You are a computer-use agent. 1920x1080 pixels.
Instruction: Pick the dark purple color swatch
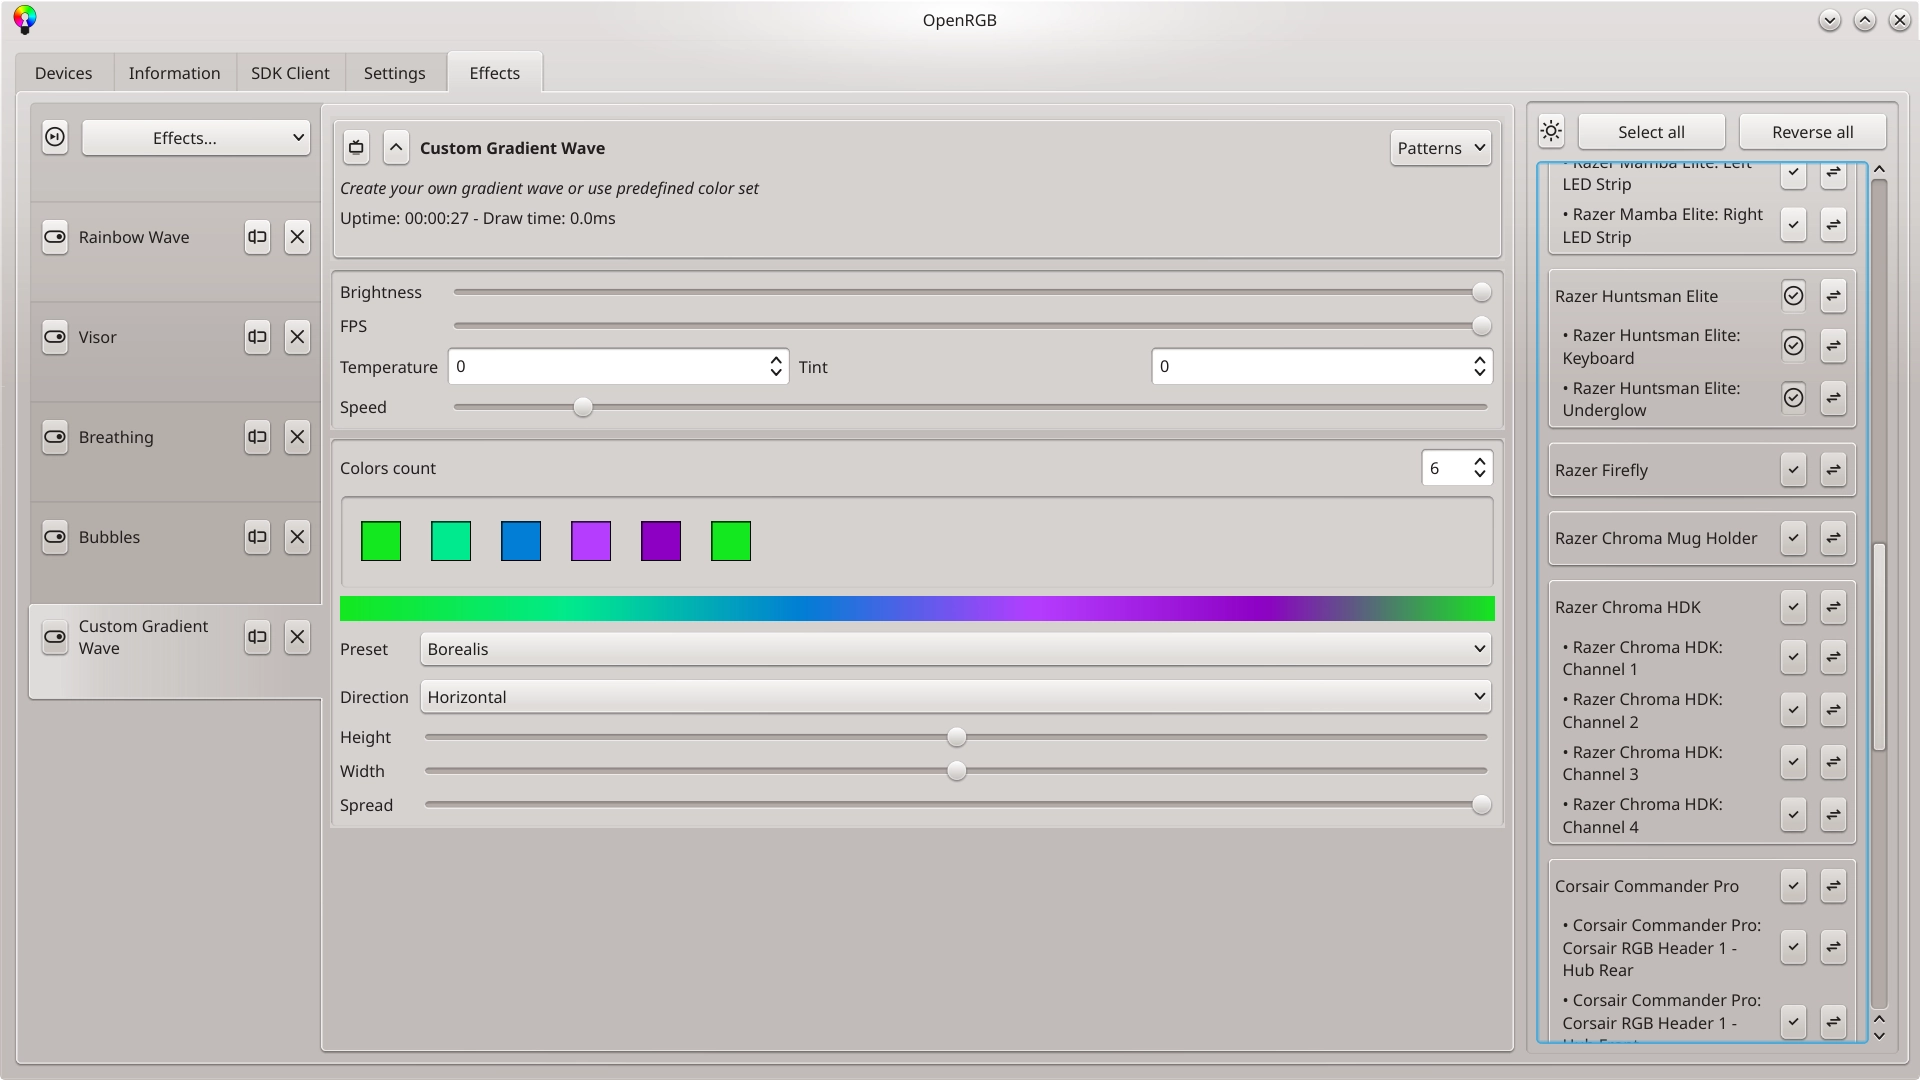click(661, 541)
